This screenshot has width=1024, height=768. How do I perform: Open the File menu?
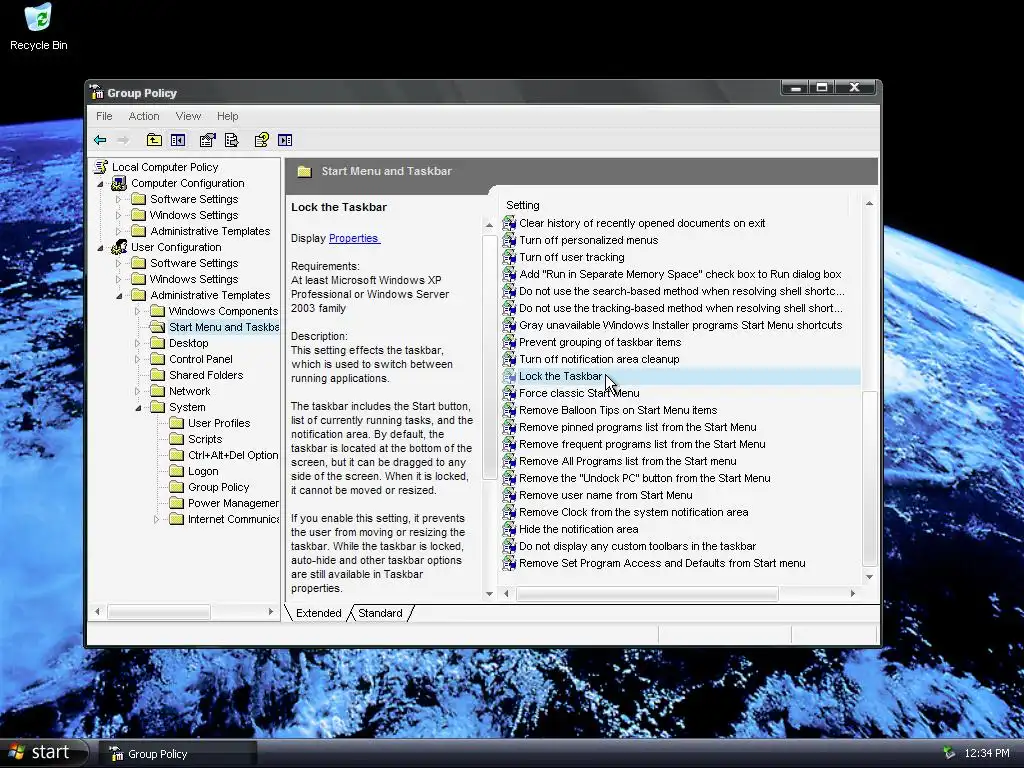pyautogui.click(x=104, y=116)
